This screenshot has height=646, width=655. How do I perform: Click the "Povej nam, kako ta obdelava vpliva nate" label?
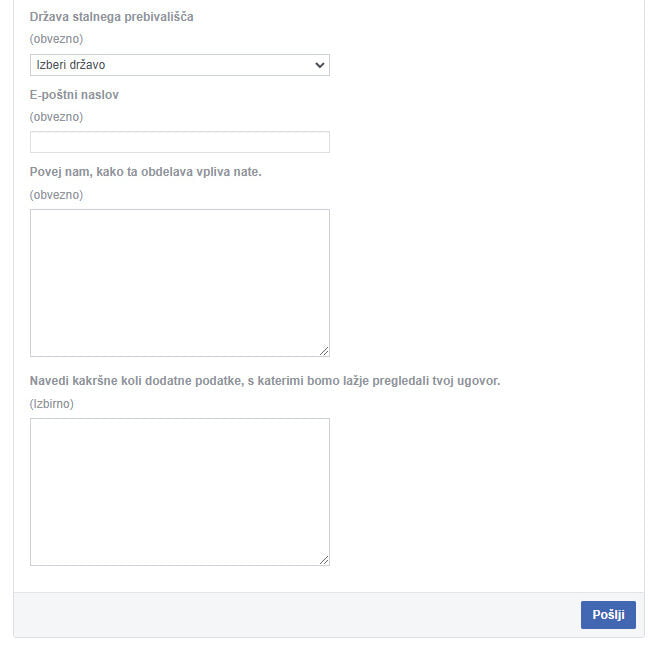click(x=145, y=172)
